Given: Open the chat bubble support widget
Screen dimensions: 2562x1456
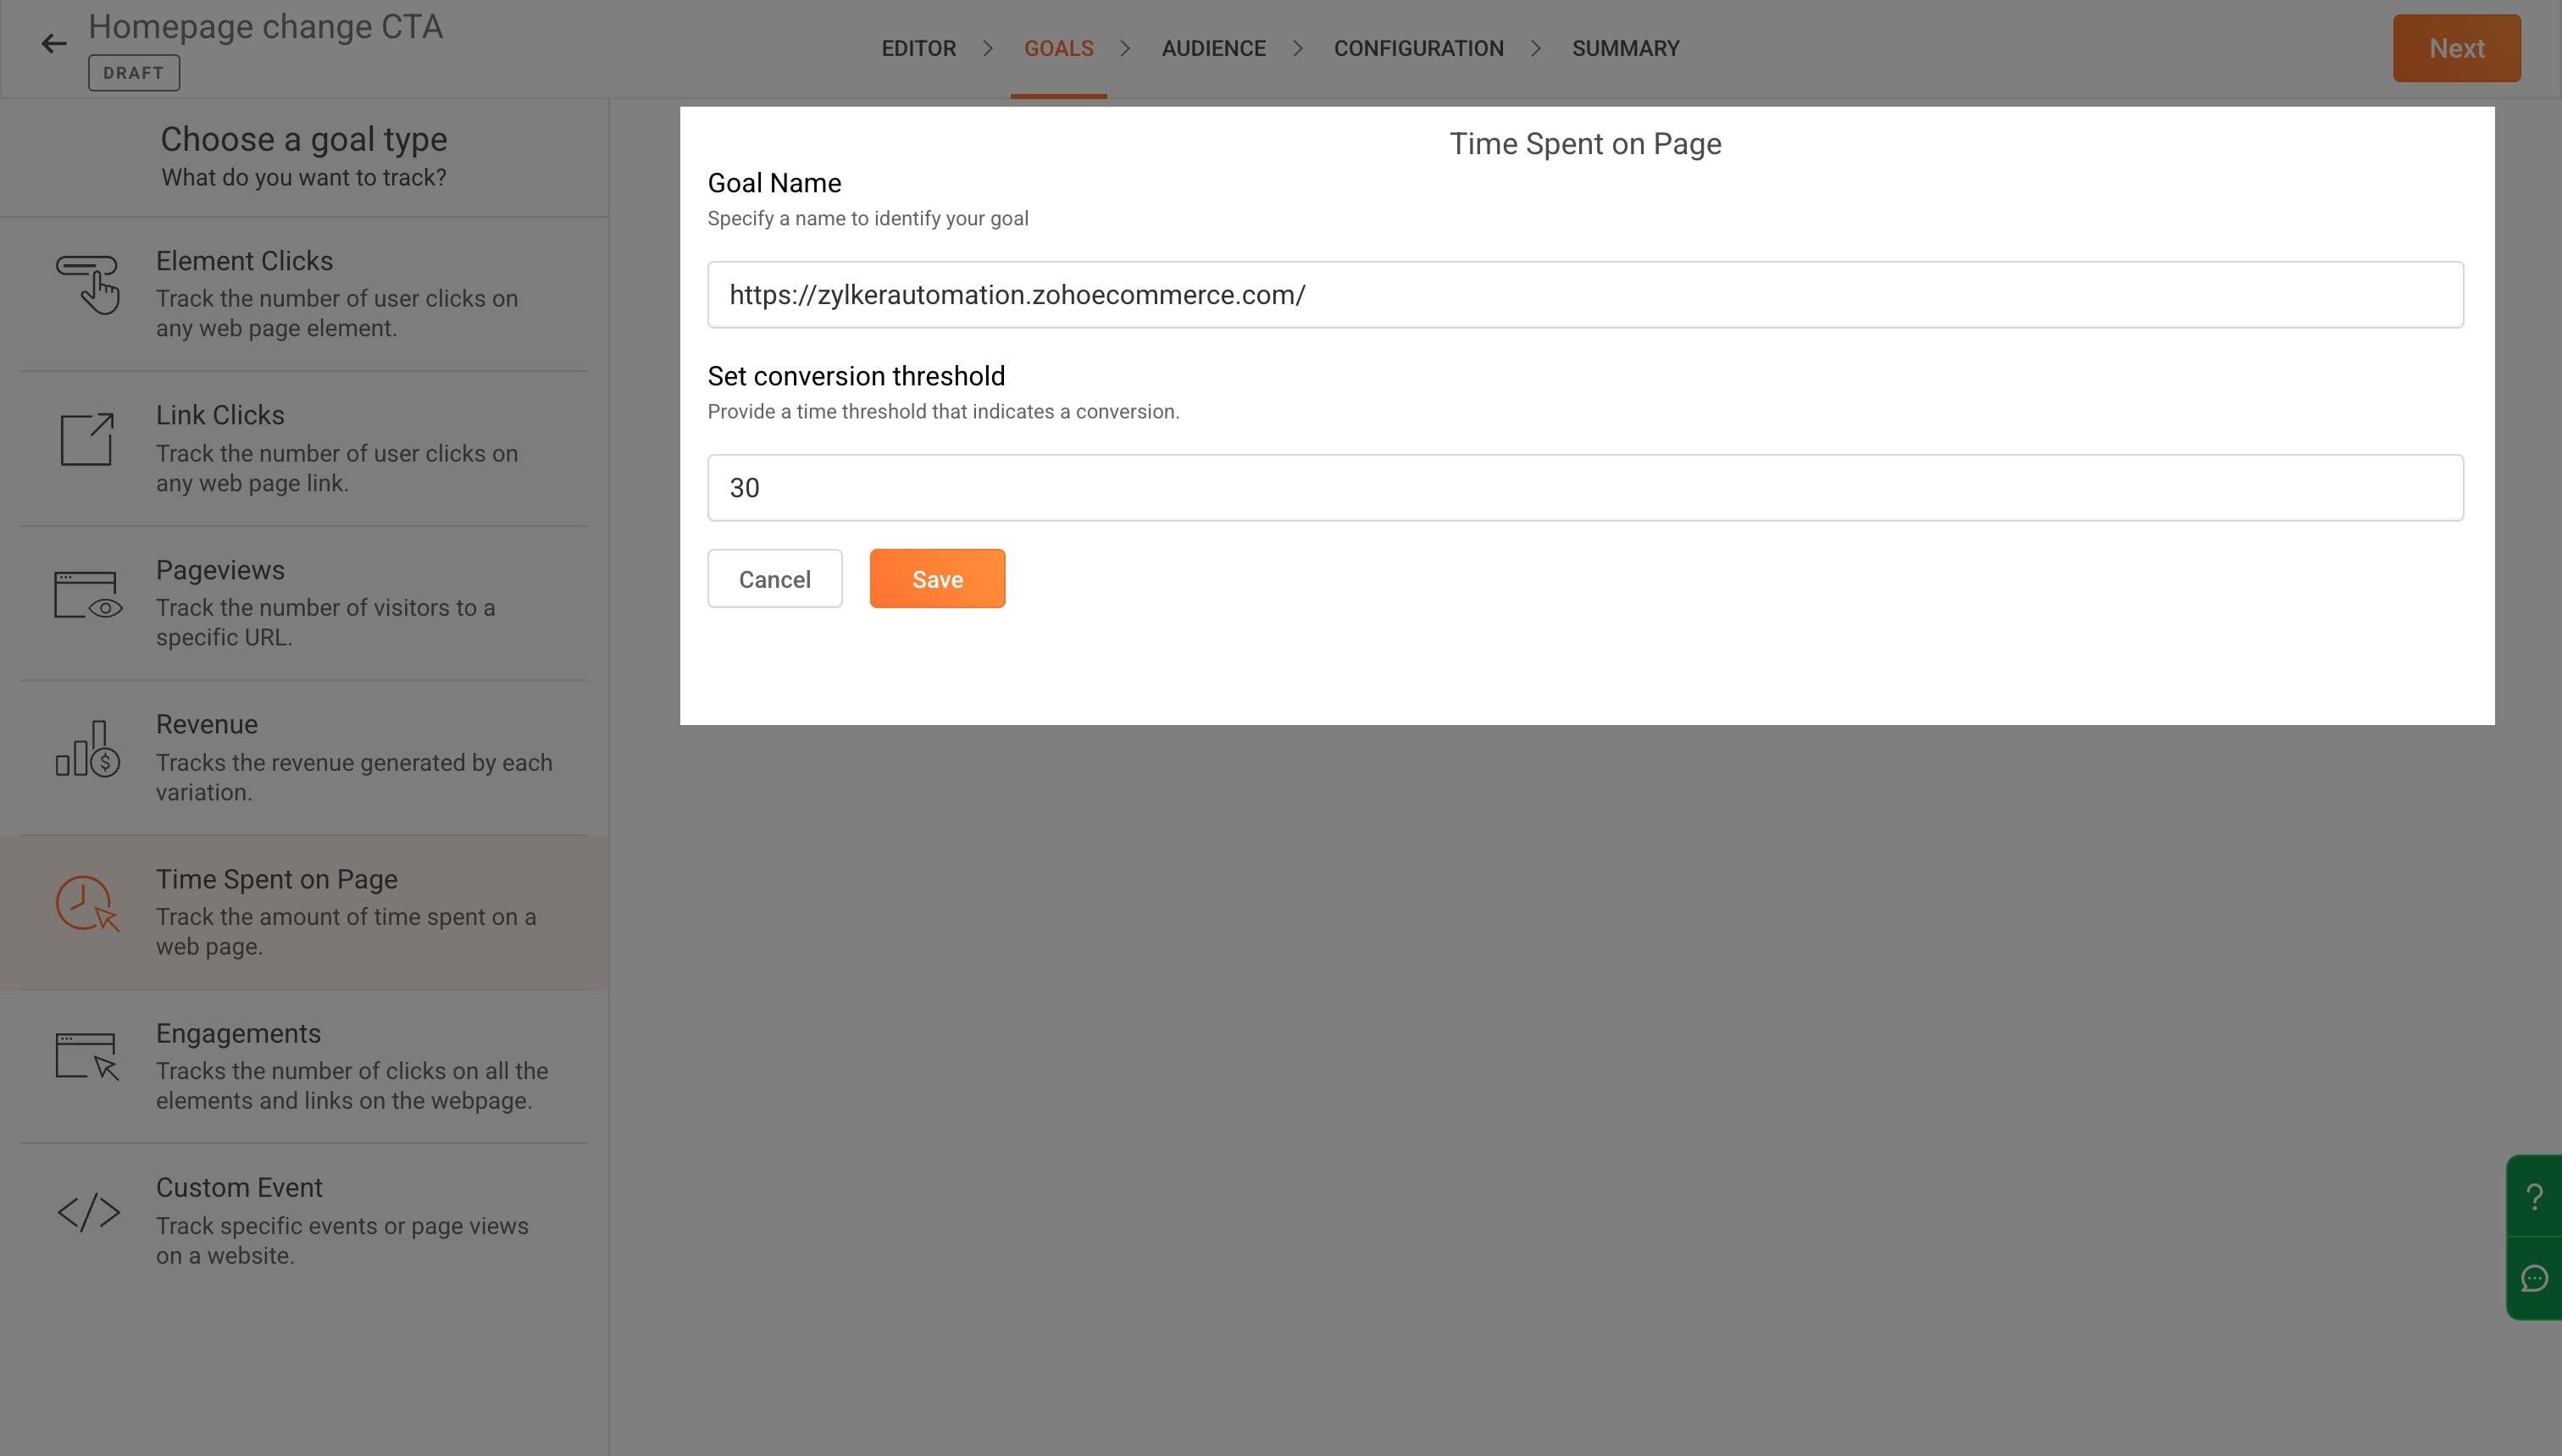Looking at the screenshot, I should (x=2534, y=1278).
